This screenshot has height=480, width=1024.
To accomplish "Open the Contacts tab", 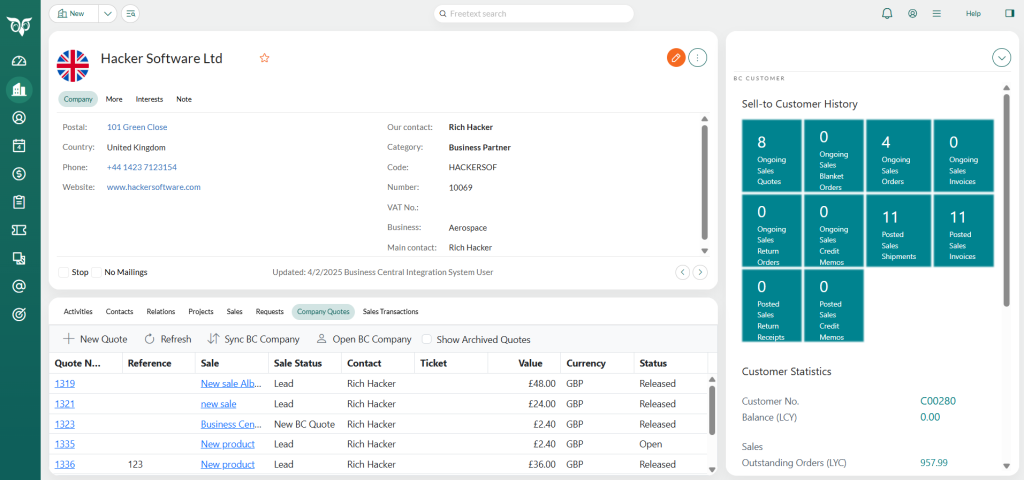I will coord(120,312).
